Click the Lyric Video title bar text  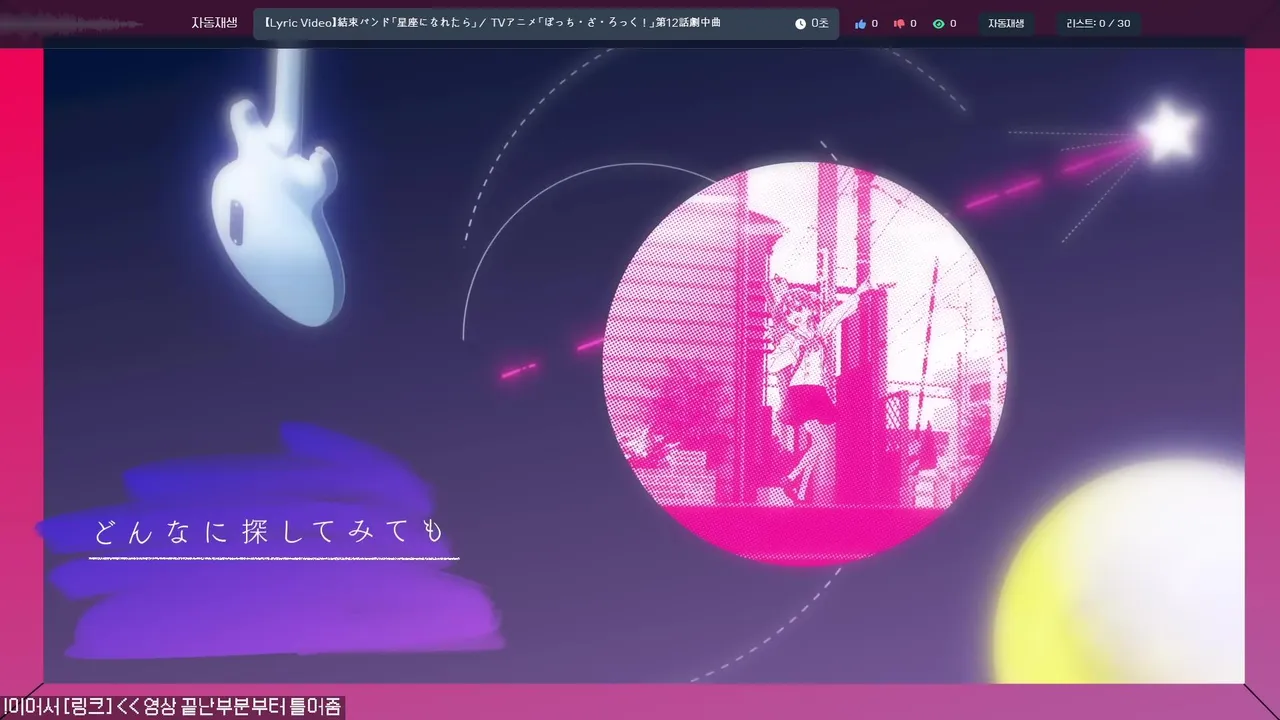492,22
